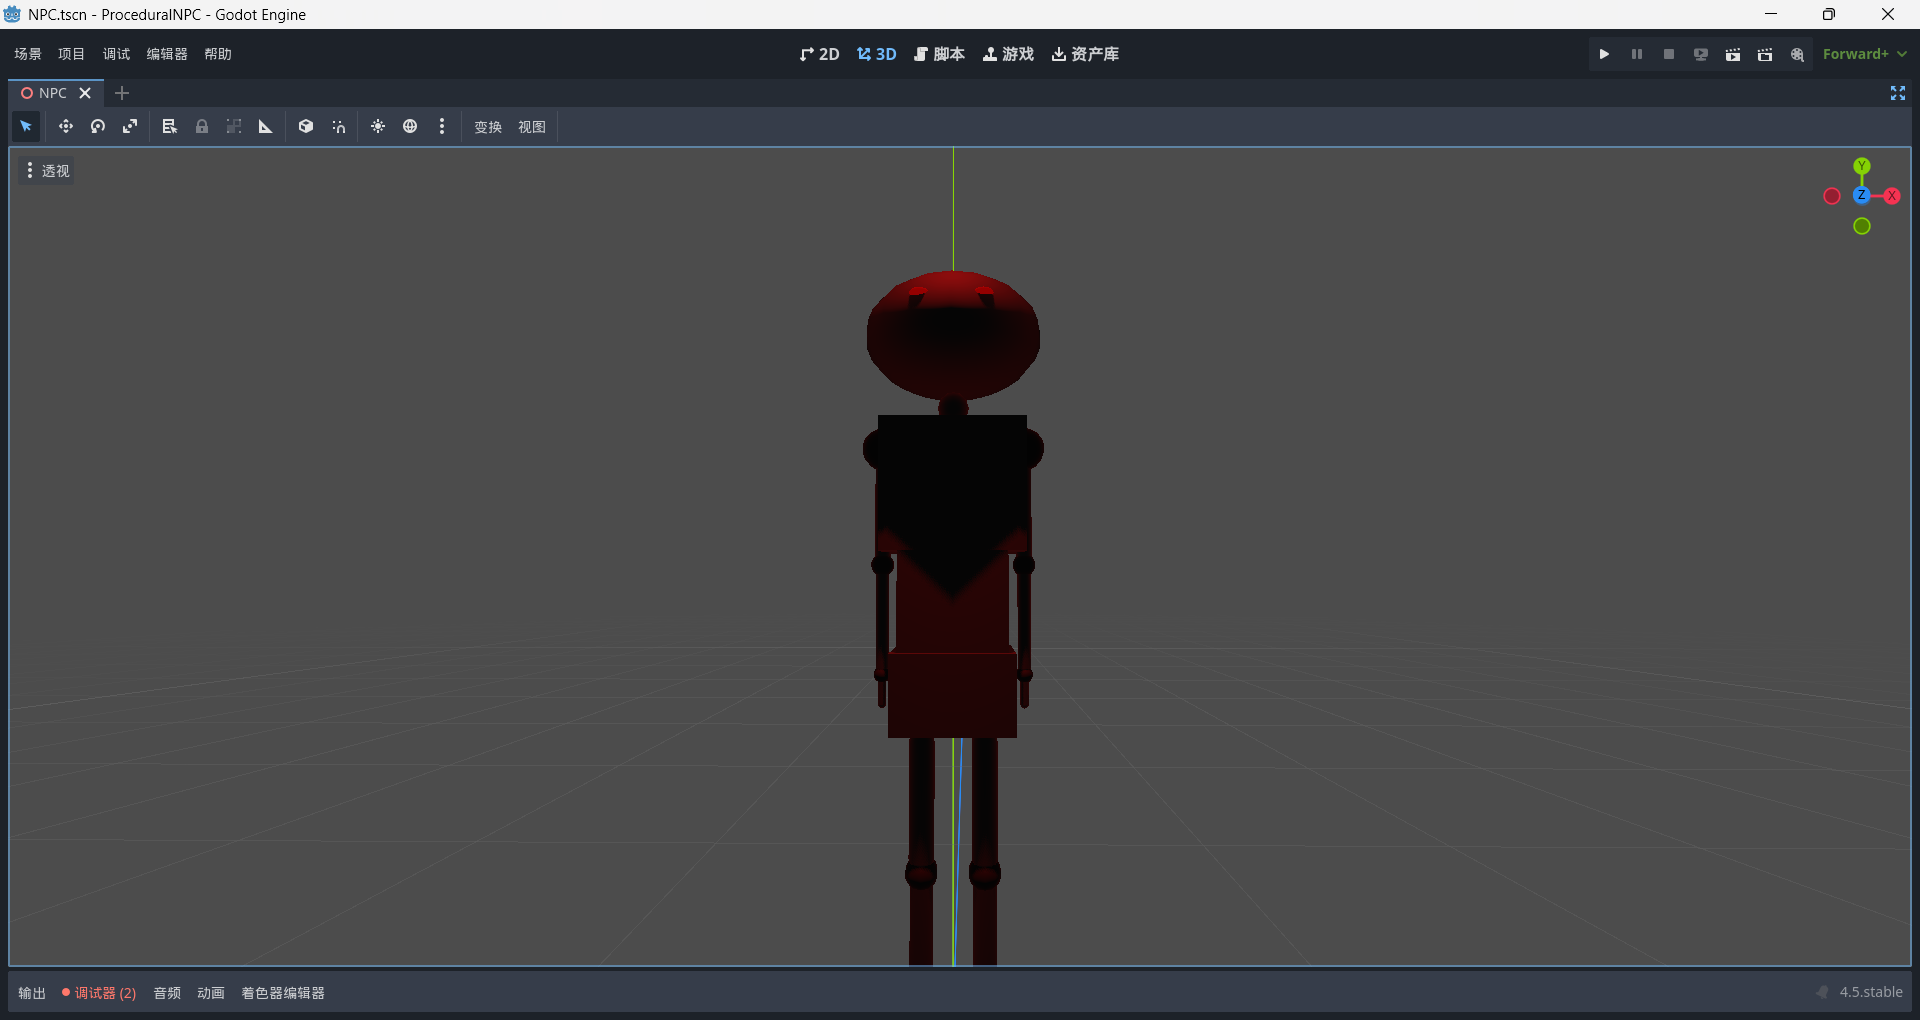The image size is (1920, 1020).
Task: Open the 帮助 help menu
Action: click(218, 54)
